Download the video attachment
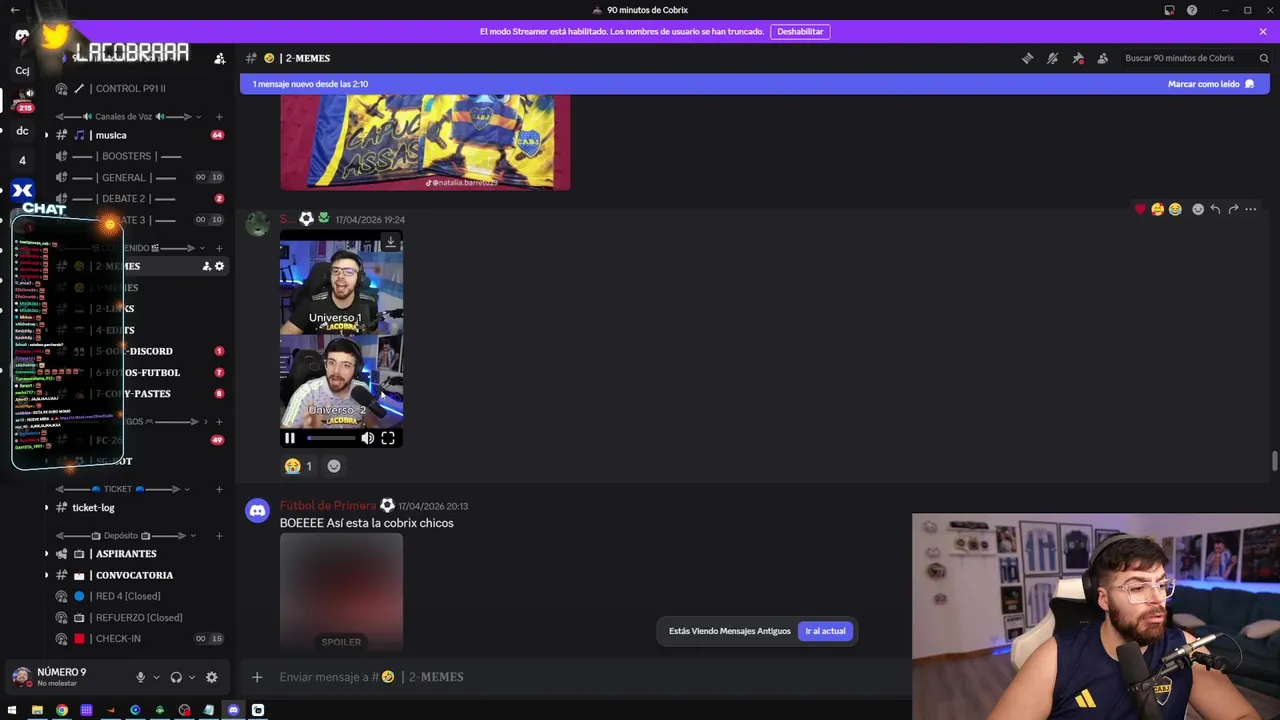The image size is (1280, 720). pyautogui.click(x=391, y=243)
